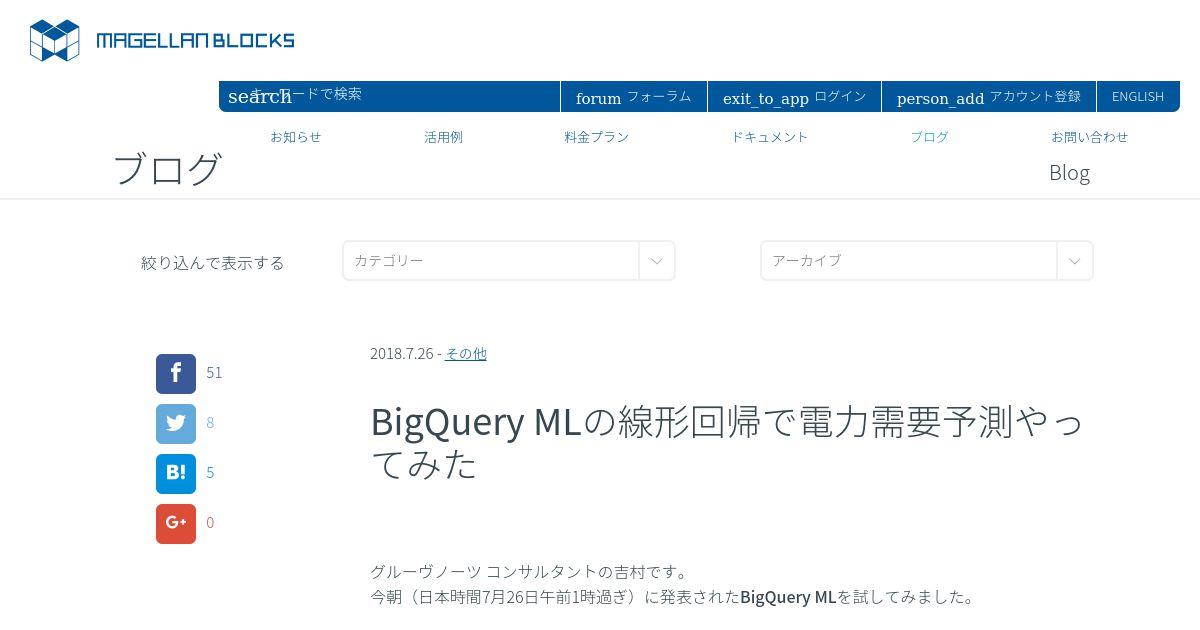Open the 料金プラン menu item
The width and height of the screenshot is (1200, 630).
pos(596,137)
